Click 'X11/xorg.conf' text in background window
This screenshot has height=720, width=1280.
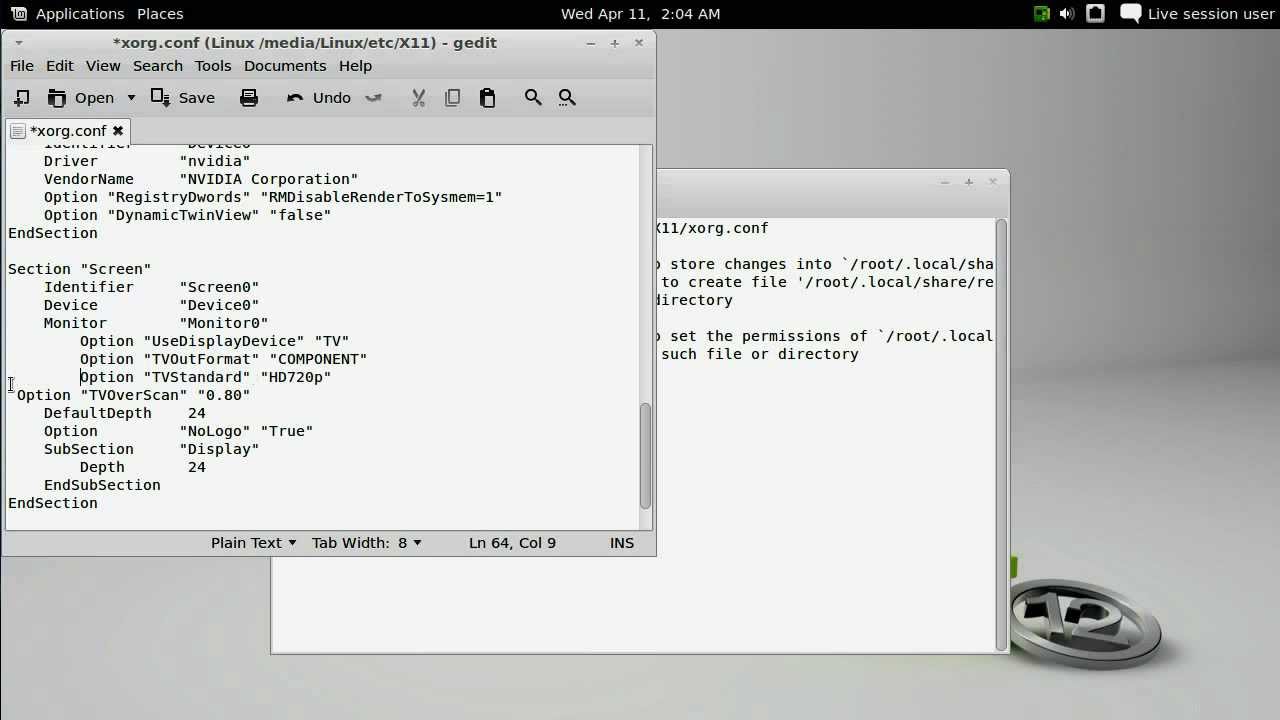tap(712, 228)
